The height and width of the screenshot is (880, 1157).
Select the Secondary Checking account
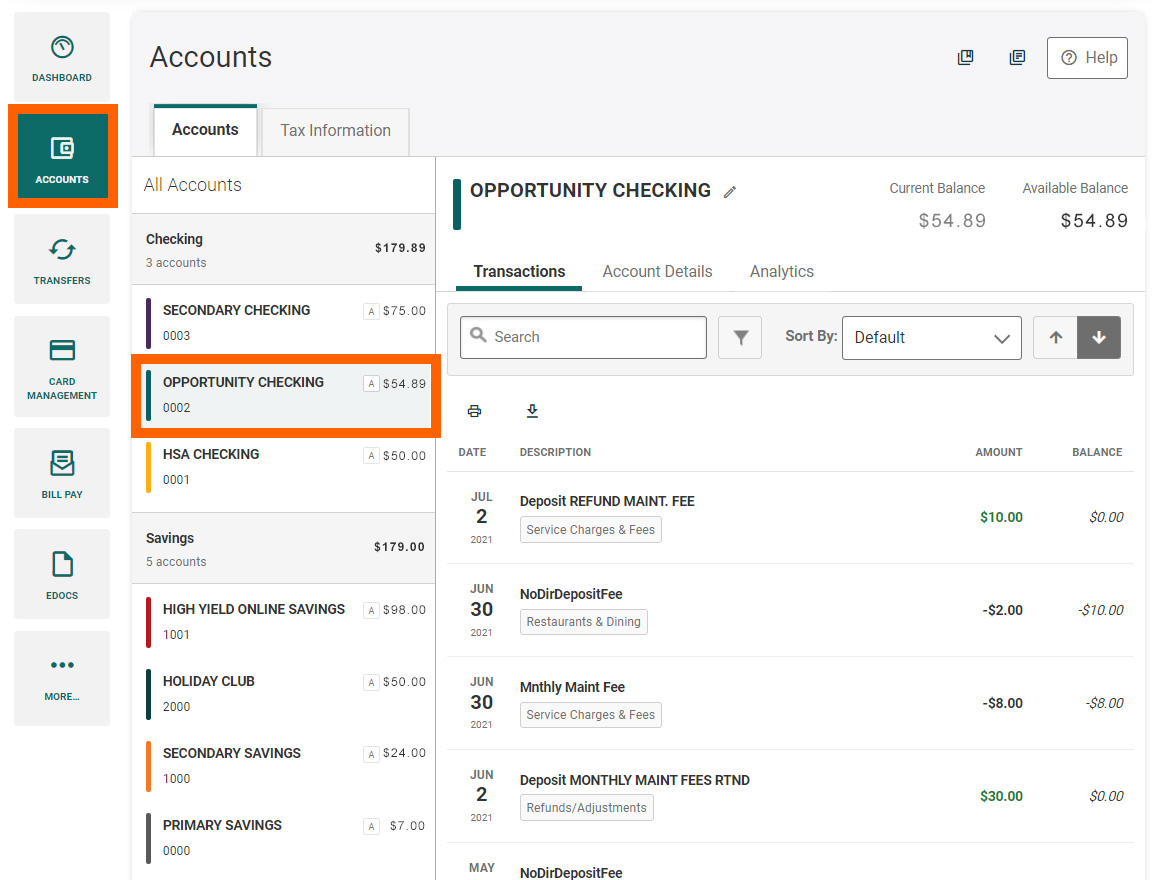pyautogui.click(x=283, y=321)
